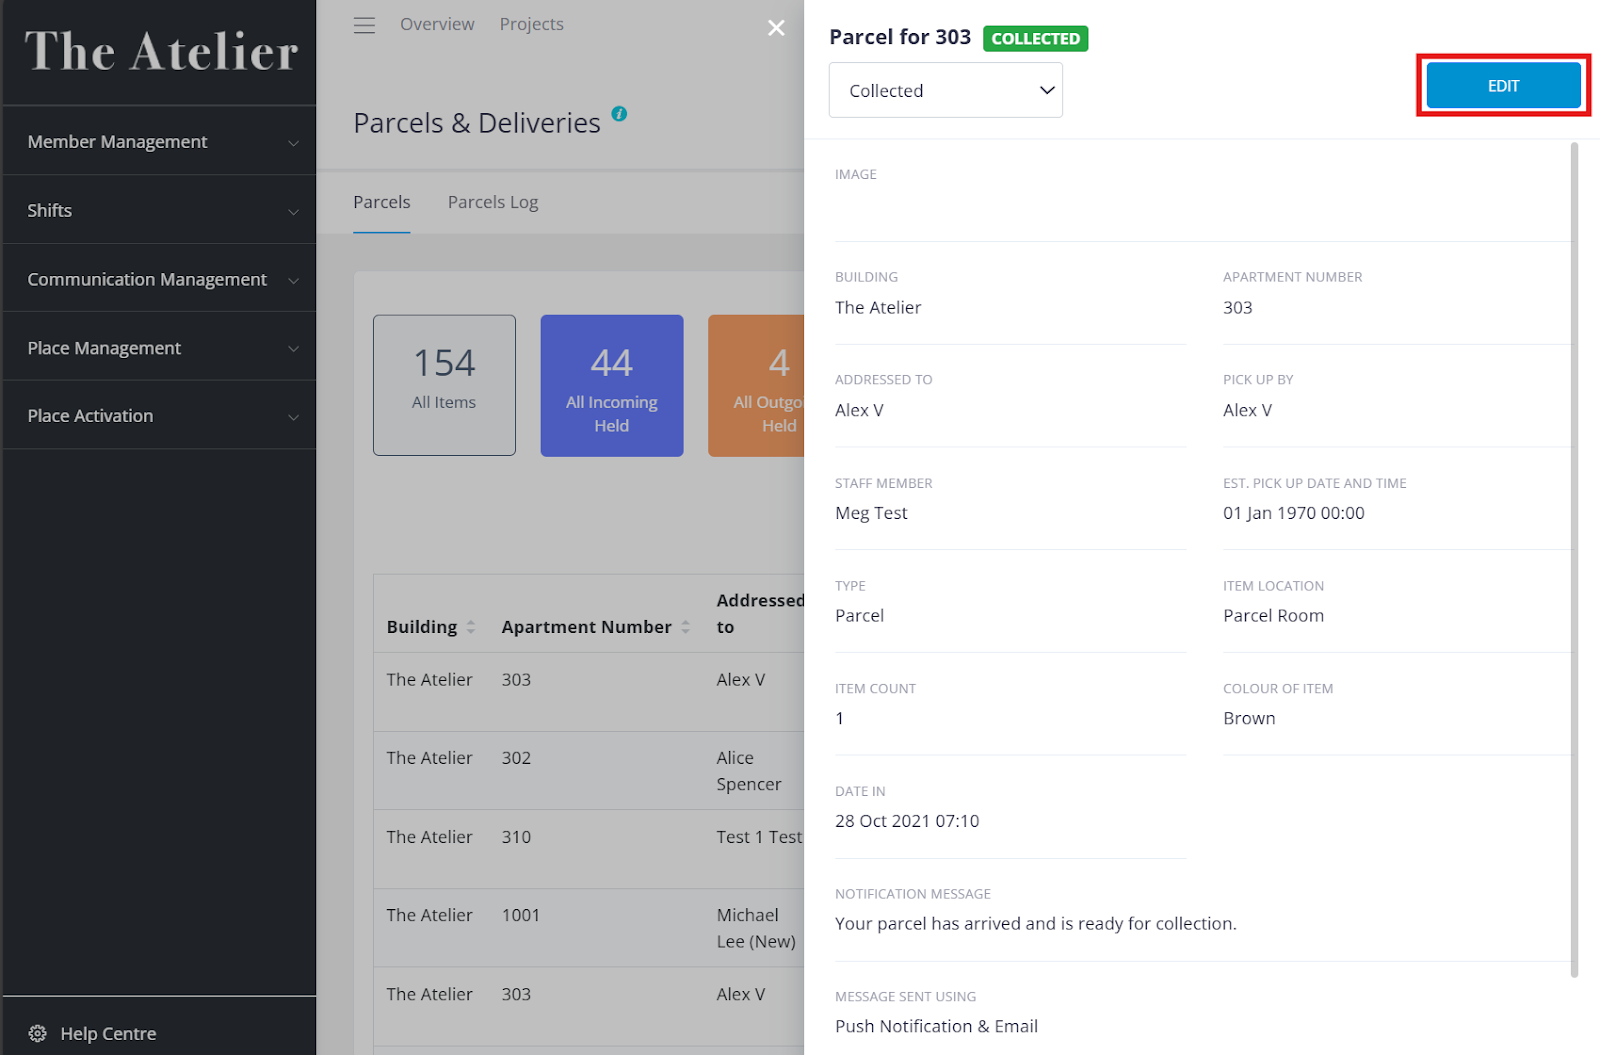Click the Help Centre gear icon
This screenshot has width=1600, height=1055.
click(38, 1033)
